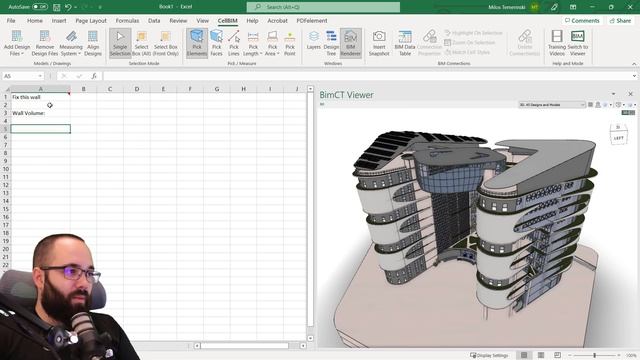Image resolution: width=640 pixels, height=360 pixels.
Task: Click the Add Design Files icon
Action: pos(17,36)
